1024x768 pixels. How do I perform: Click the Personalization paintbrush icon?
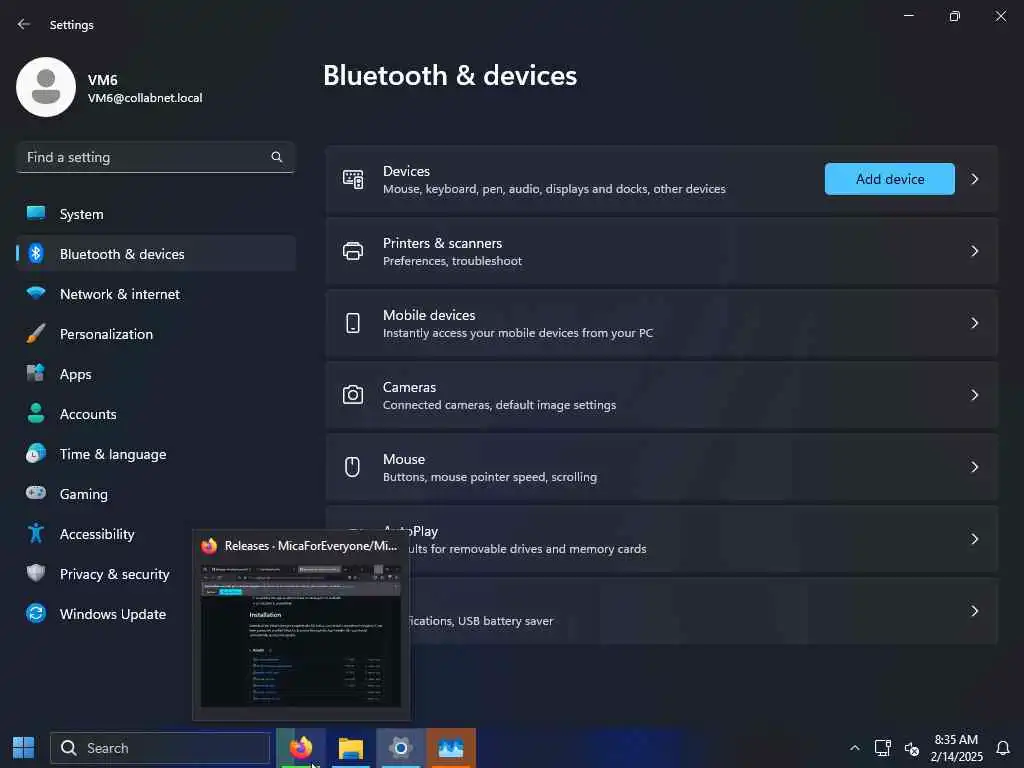click(36, 333)
